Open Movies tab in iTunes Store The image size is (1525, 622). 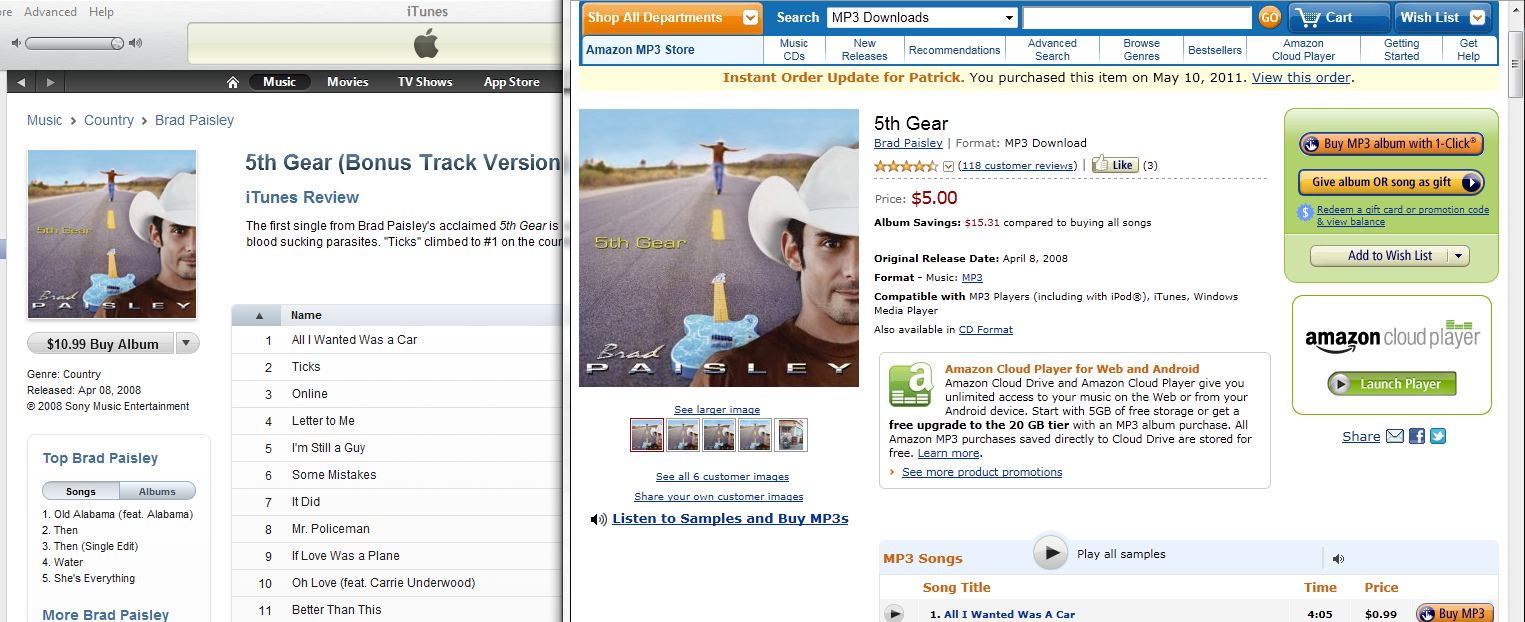click(x=347, y=82)
